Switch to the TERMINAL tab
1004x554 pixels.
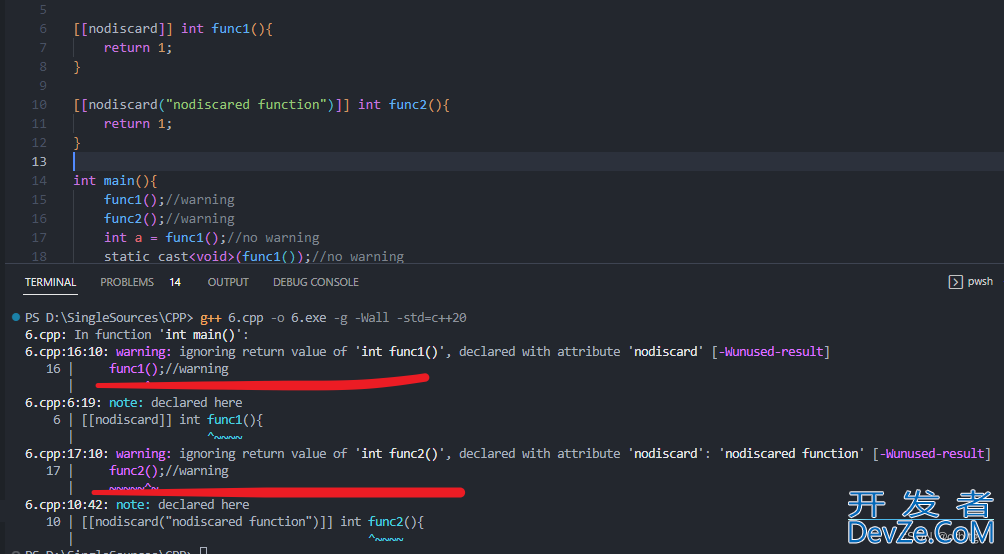pyautogui.click(x=51, y=282)
